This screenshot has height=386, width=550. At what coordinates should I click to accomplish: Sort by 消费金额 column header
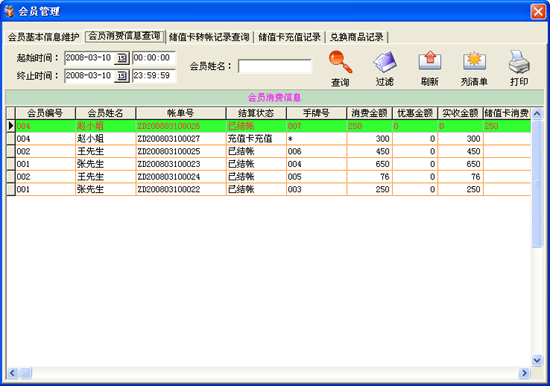369,113
